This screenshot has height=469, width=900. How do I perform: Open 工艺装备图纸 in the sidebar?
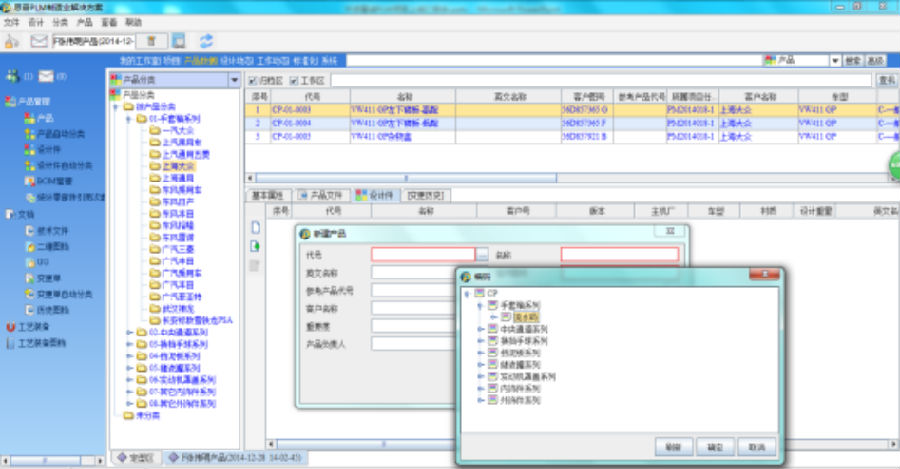tap(36, 343)
